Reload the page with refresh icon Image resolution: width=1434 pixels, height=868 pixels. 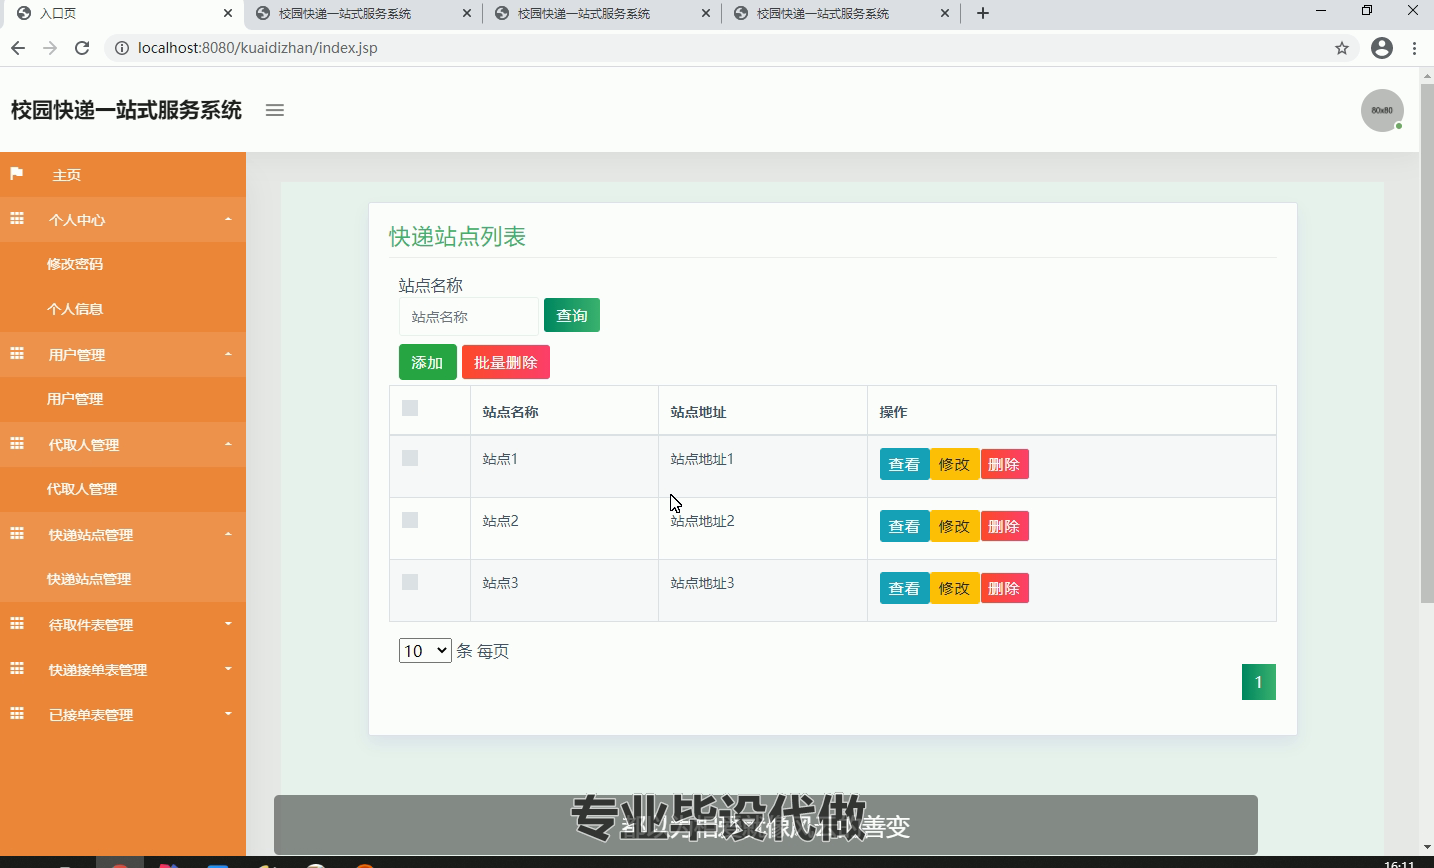tap(82, 48)
